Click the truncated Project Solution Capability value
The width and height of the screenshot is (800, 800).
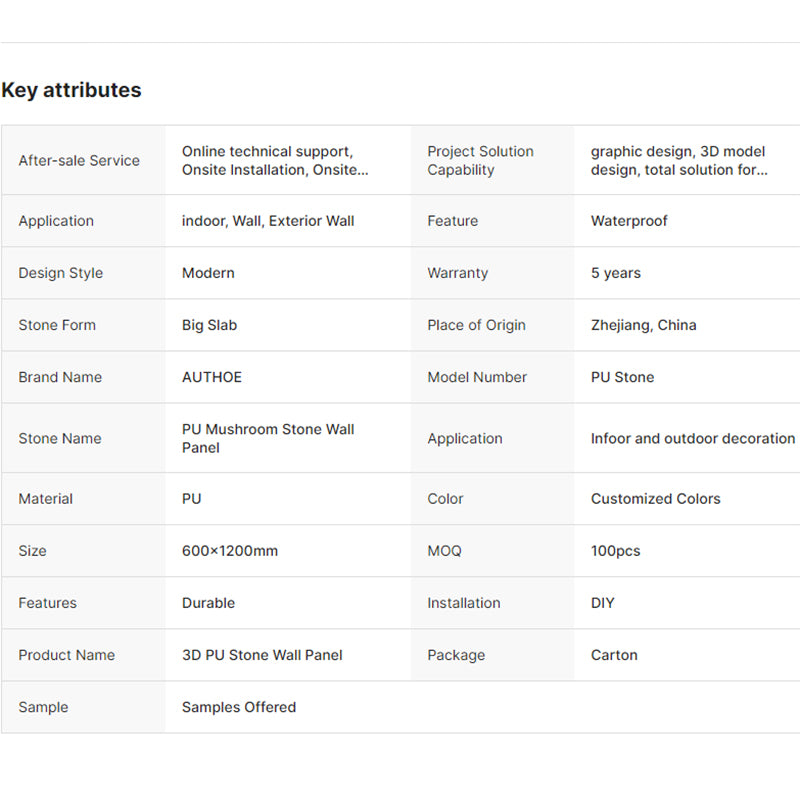pos(679,161)
